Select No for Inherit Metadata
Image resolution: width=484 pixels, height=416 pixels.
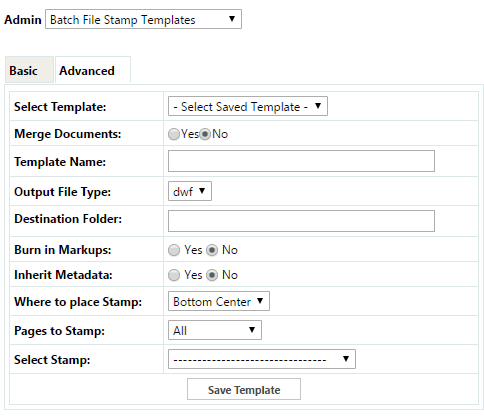(x=212, y=275)
